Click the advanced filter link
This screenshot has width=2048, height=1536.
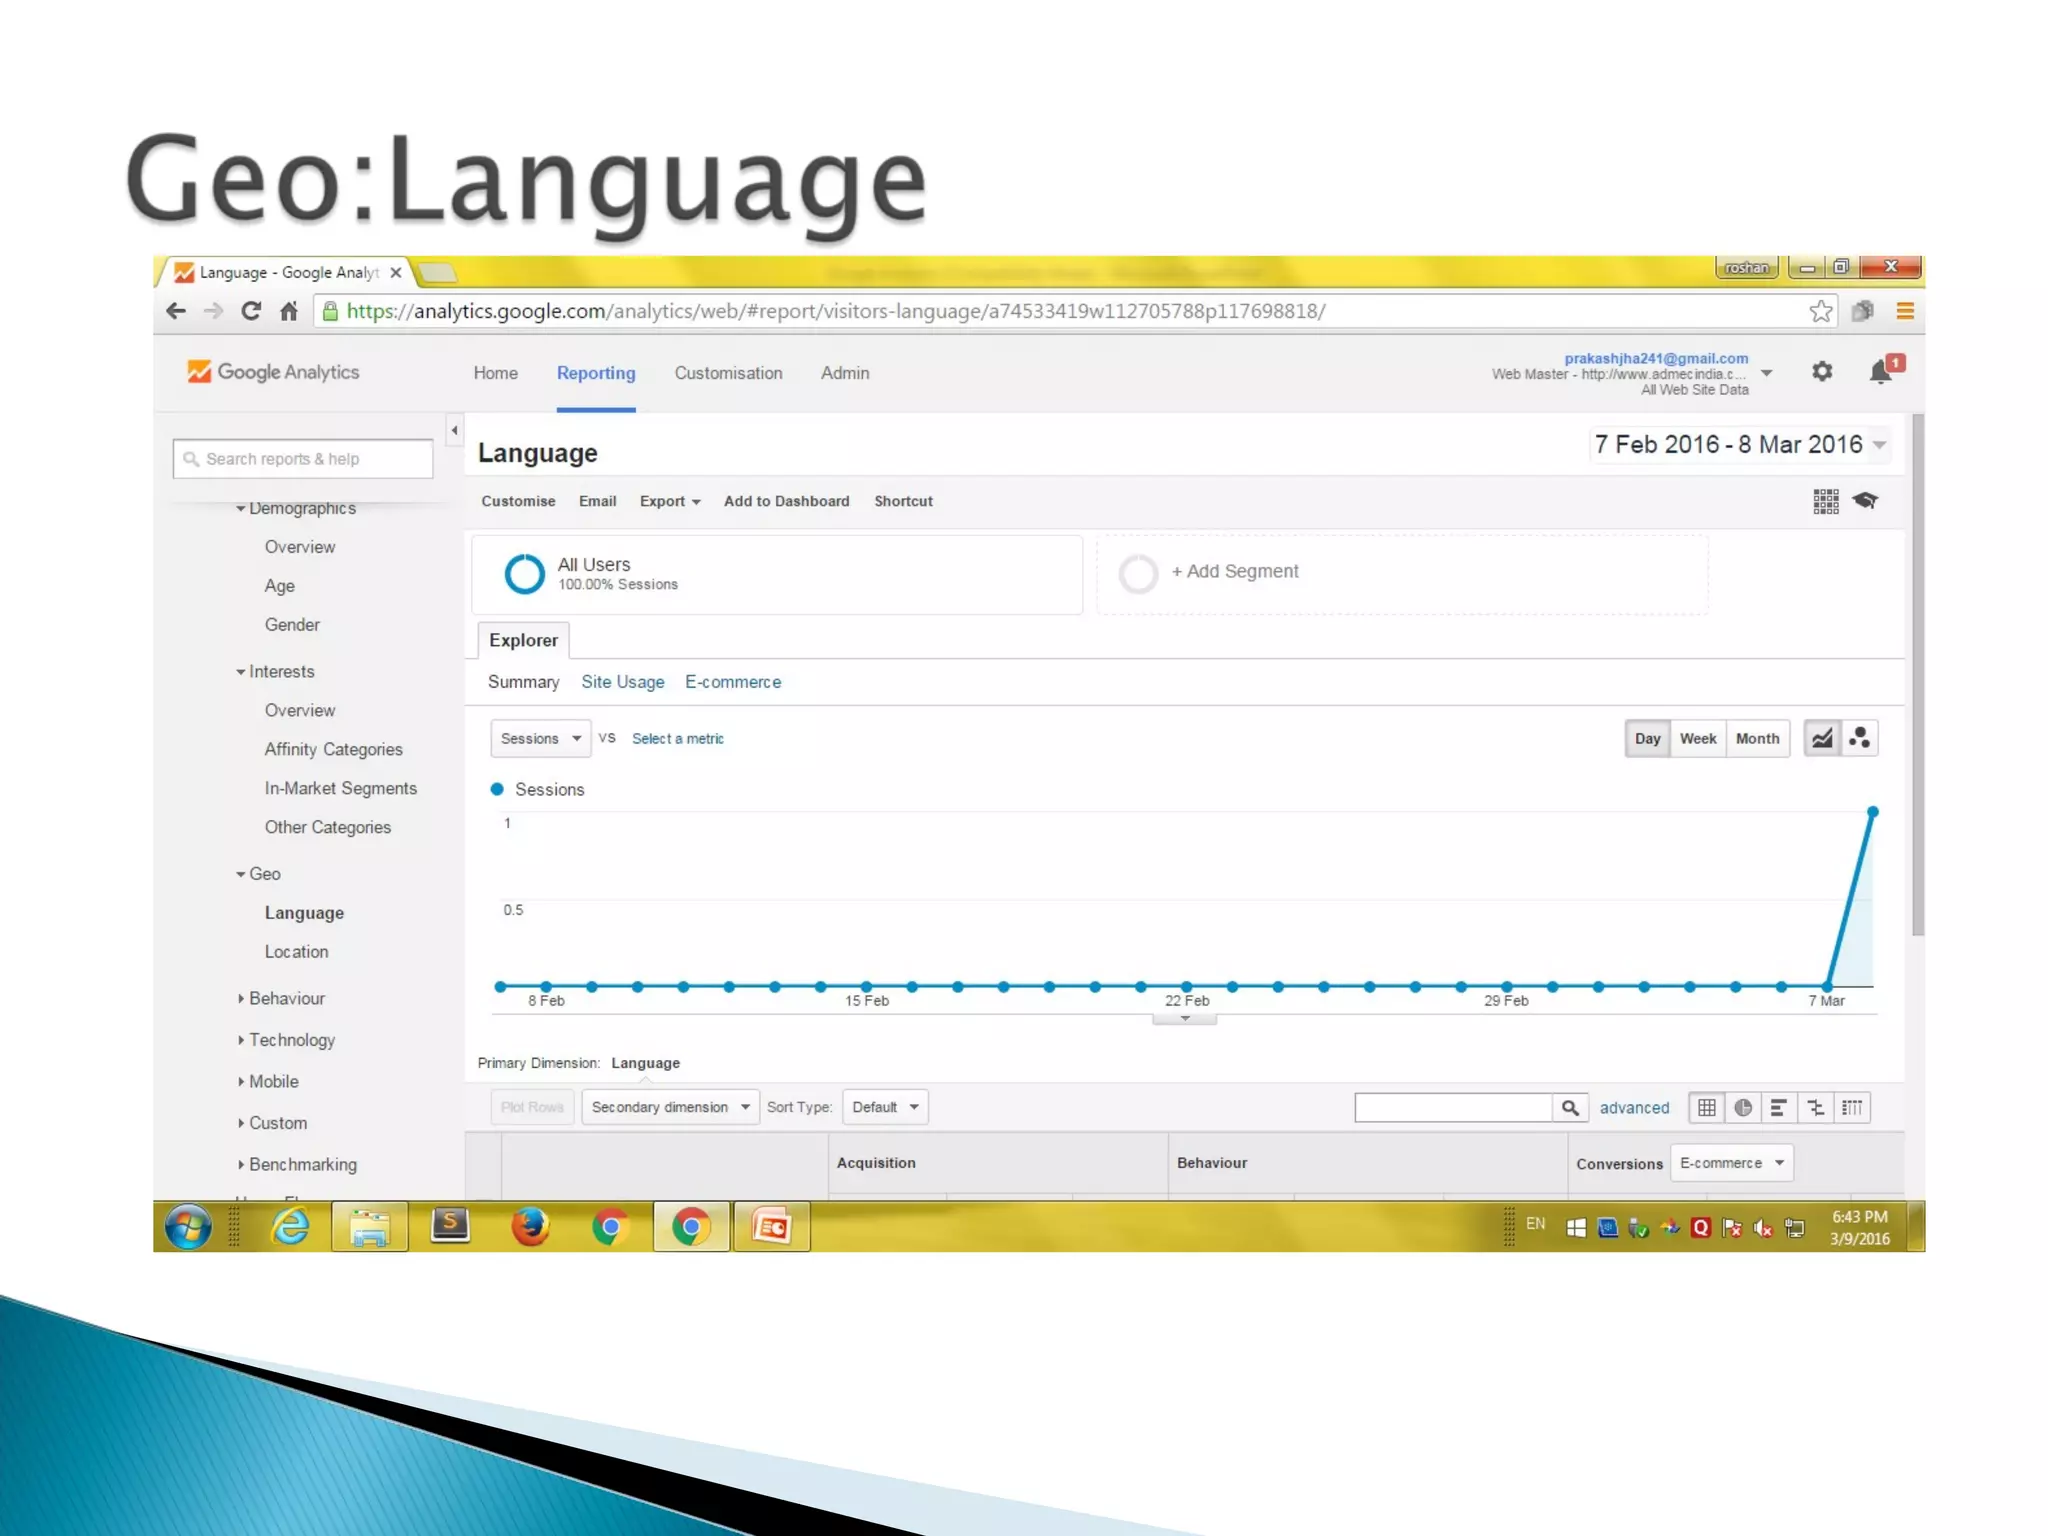(x=1634, y=1107)
